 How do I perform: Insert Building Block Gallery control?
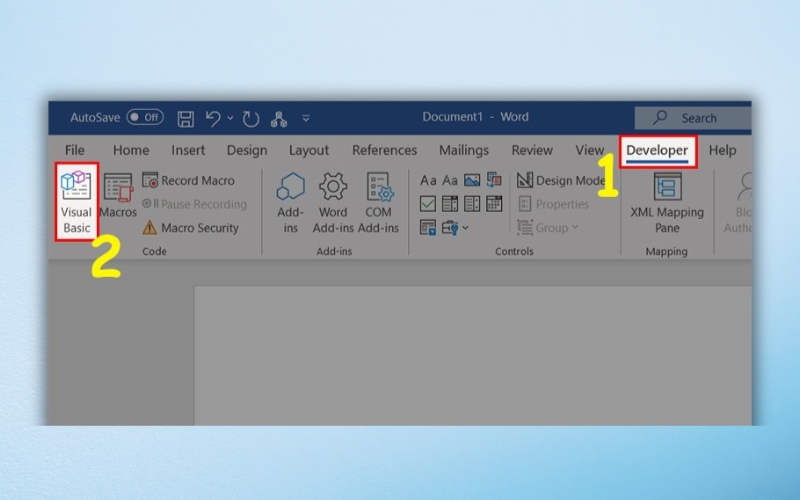[x=494, y=180]
